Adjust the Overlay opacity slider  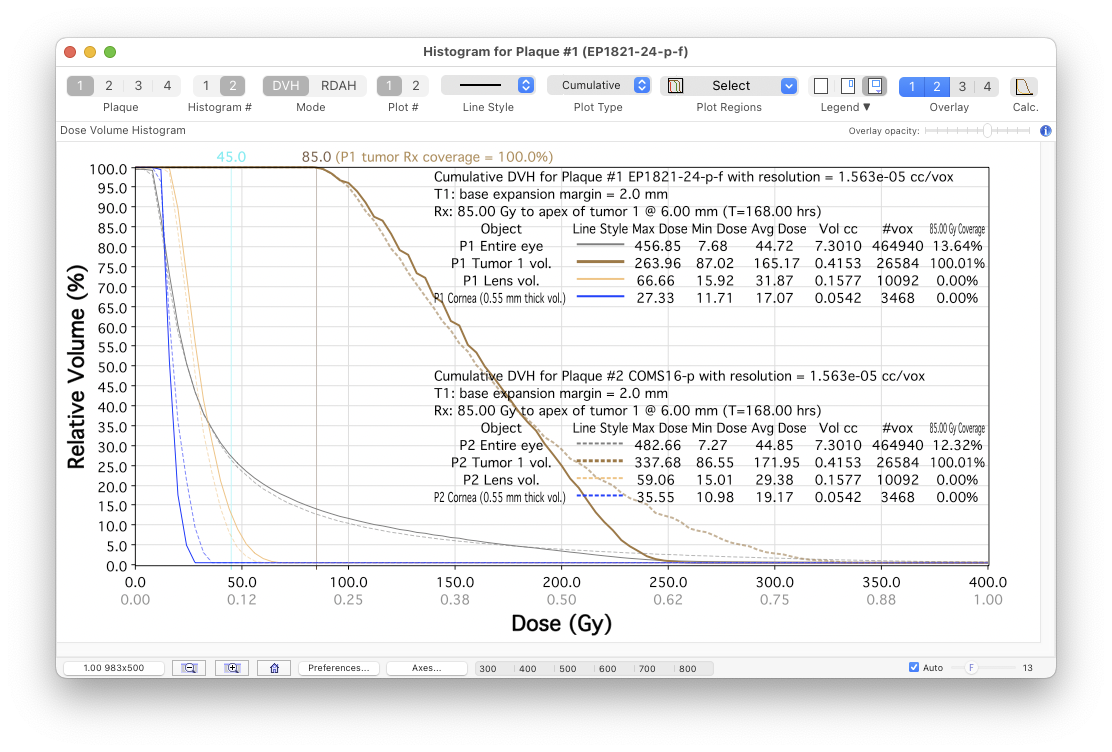click(x=988, y=131)
